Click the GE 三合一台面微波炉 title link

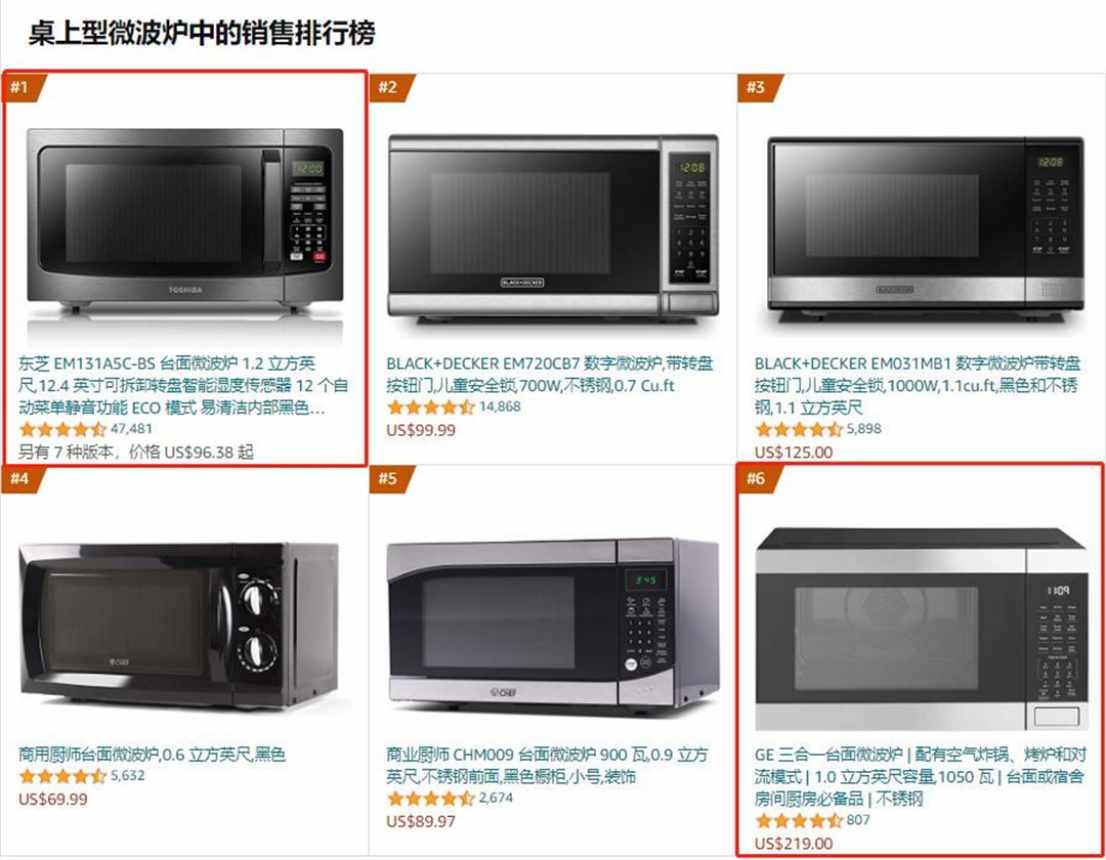tap(920, 776)
